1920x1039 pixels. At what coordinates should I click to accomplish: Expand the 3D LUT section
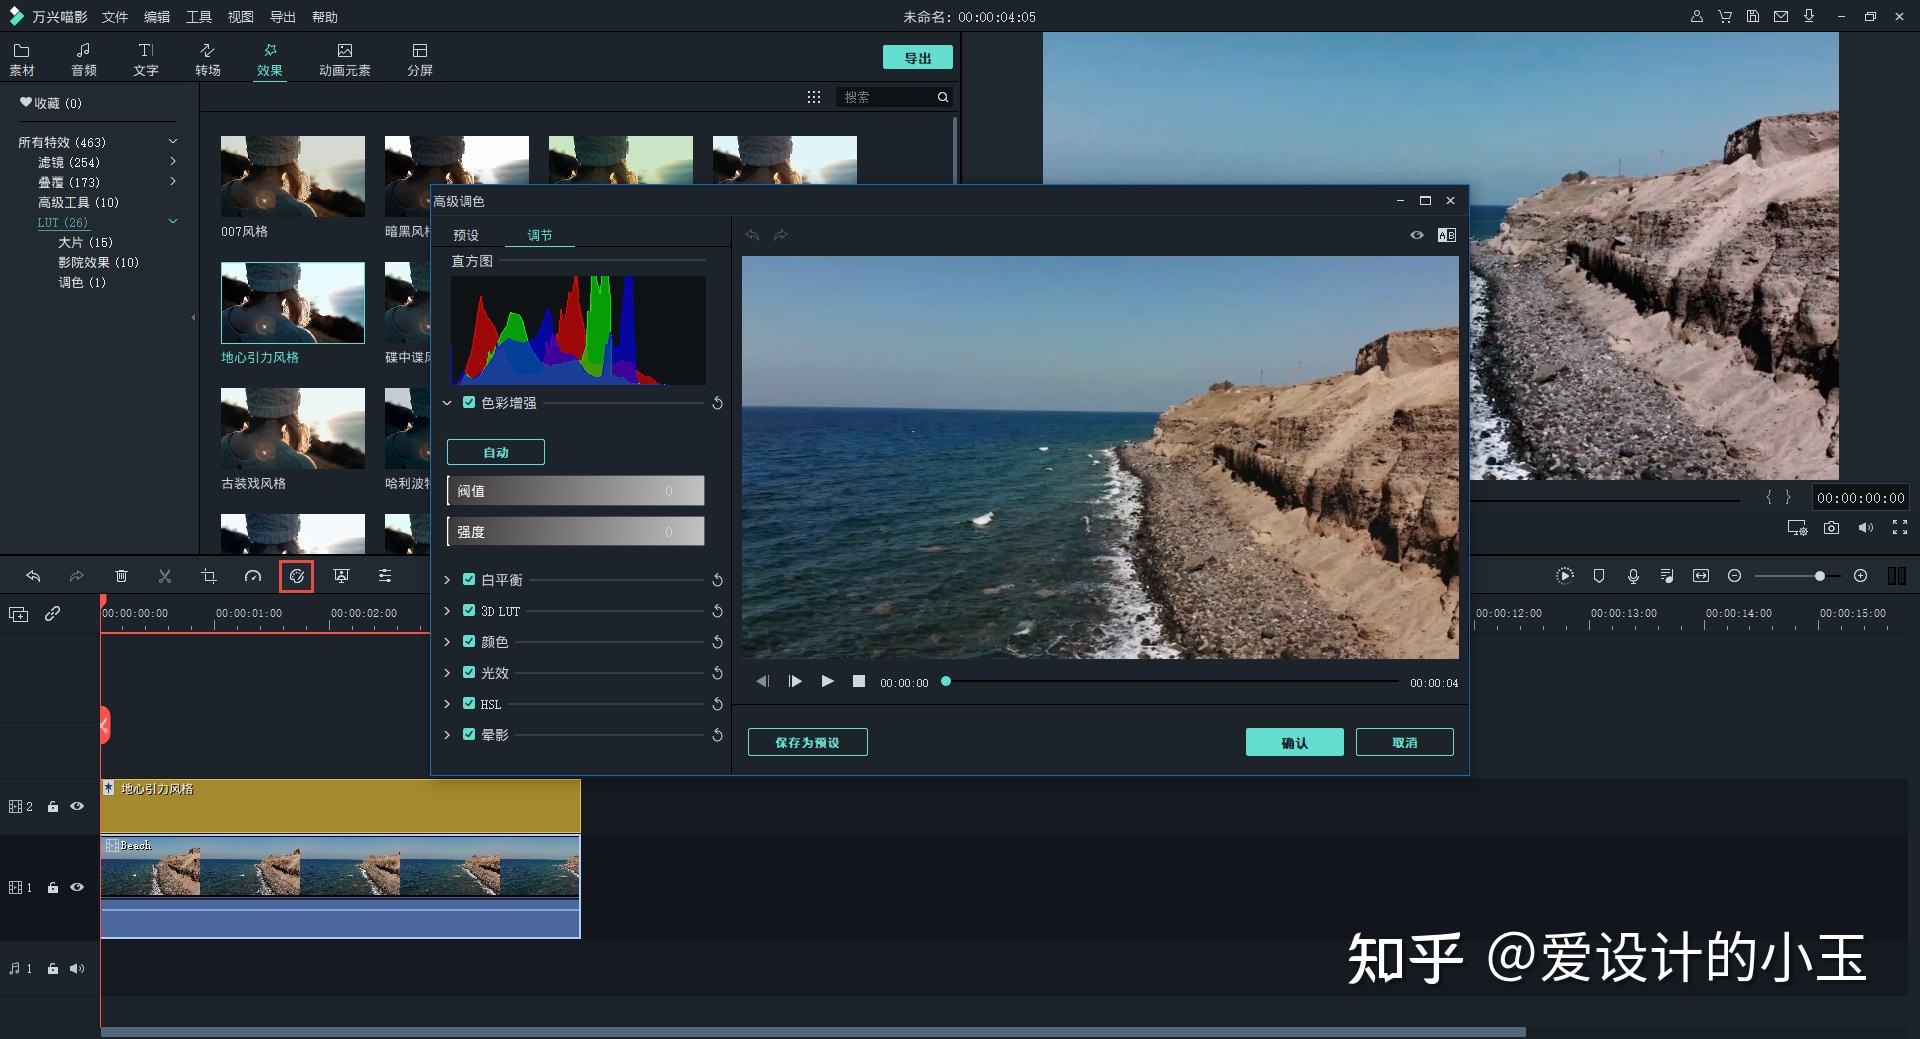(447, 611)
